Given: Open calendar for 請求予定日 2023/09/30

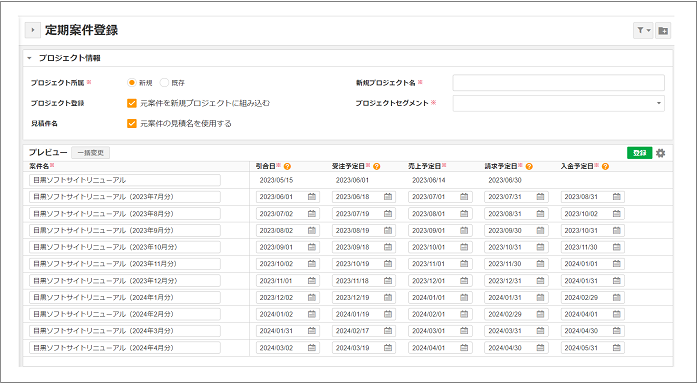Looking at the screenshot, I should (540, 230).
